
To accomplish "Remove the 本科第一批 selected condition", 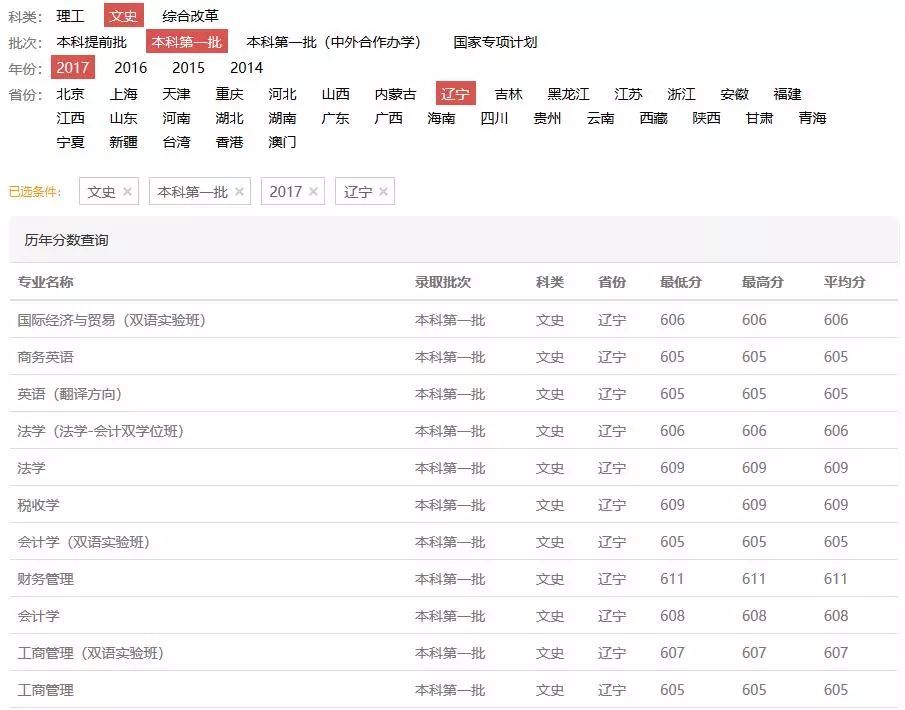I will pyautogui.click(x=239, y=192).
